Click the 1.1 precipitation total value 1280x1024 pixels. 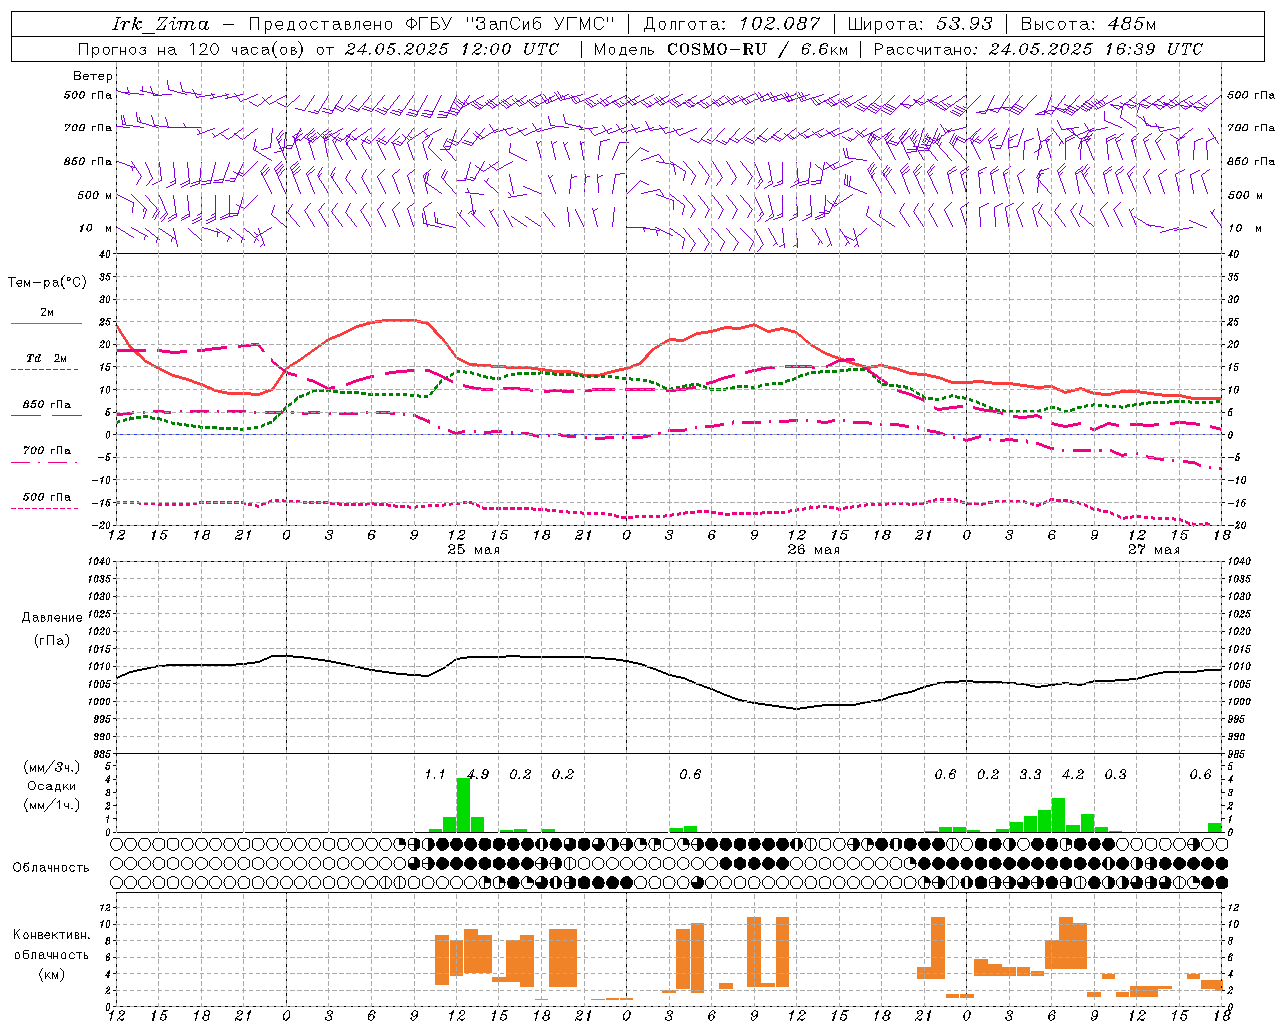pos(435,775)
